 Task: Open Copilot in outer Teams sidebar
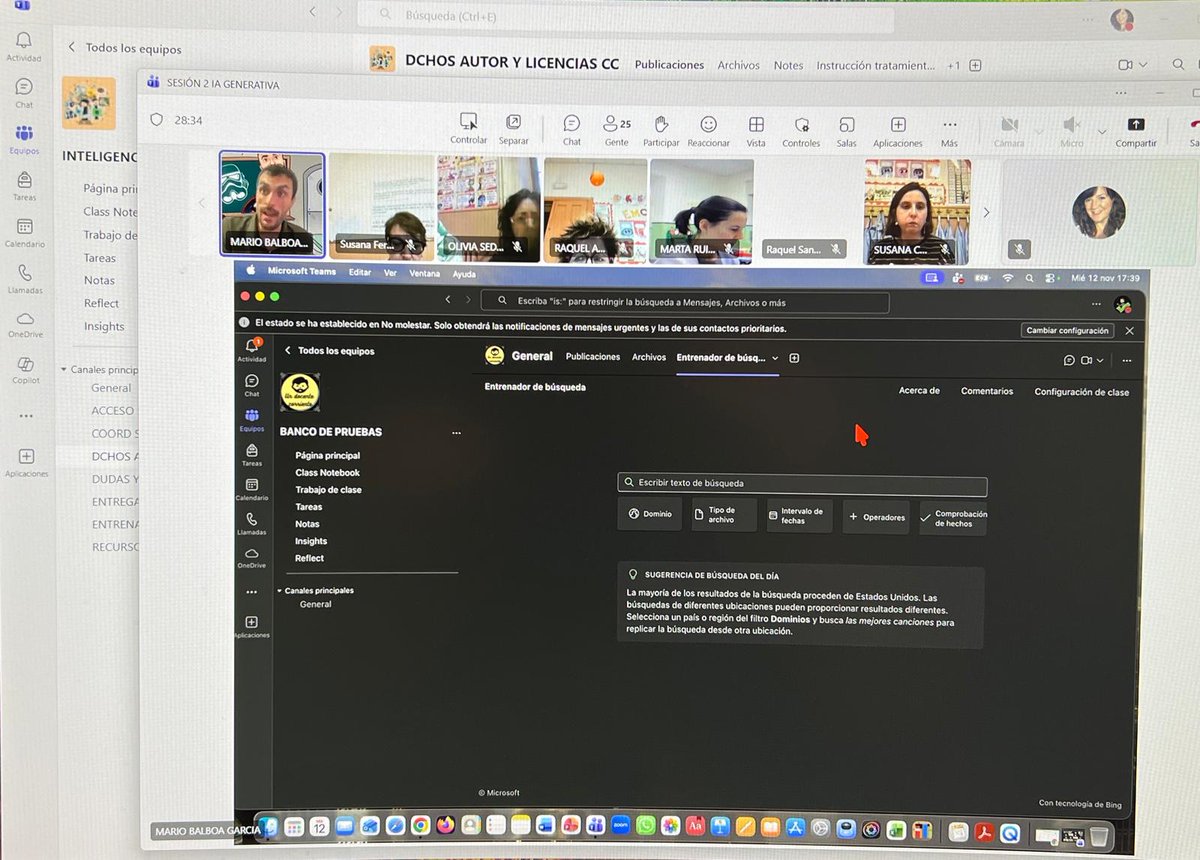pos(26,370)
